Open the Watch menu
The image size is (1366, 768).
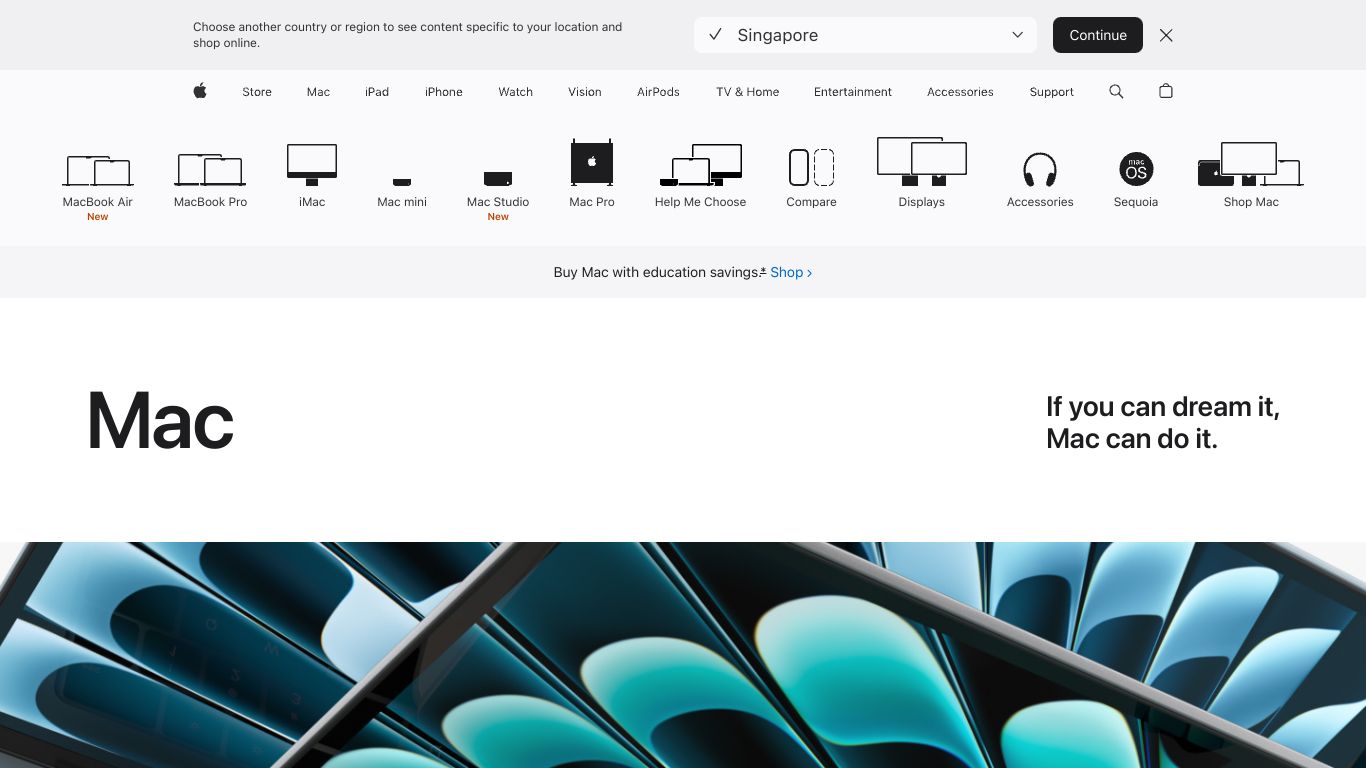(516, 92)
